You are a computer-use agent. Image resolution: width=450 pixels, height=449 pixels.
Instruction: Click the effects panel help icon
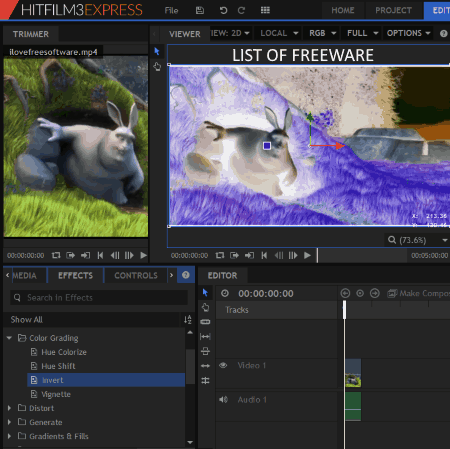[x=186, y=275]
